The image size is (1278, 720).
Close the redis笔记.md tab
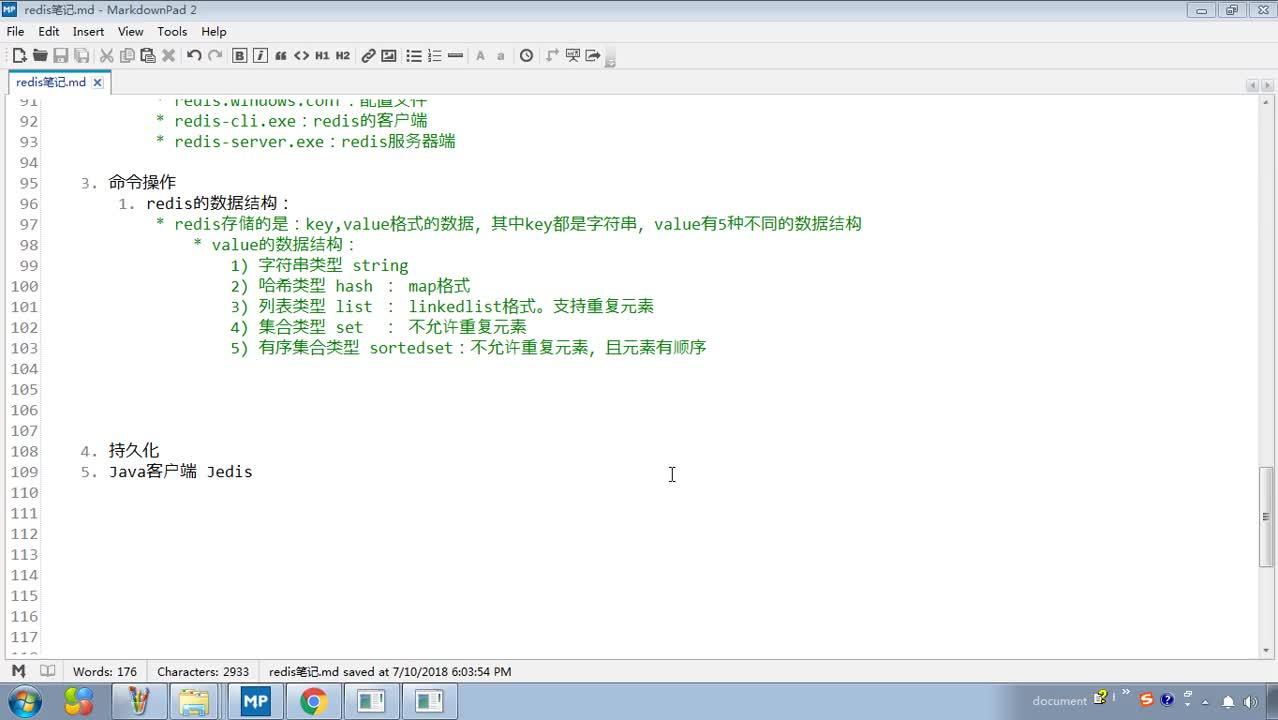pos(98,83)
